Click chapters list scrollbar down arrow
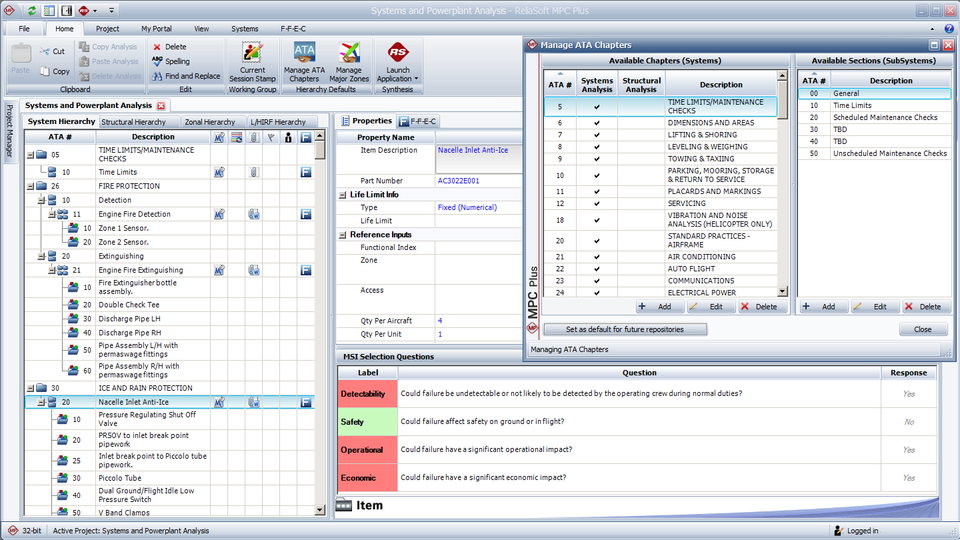This screenshot has width=960, height=540. [x=782, y=292]
